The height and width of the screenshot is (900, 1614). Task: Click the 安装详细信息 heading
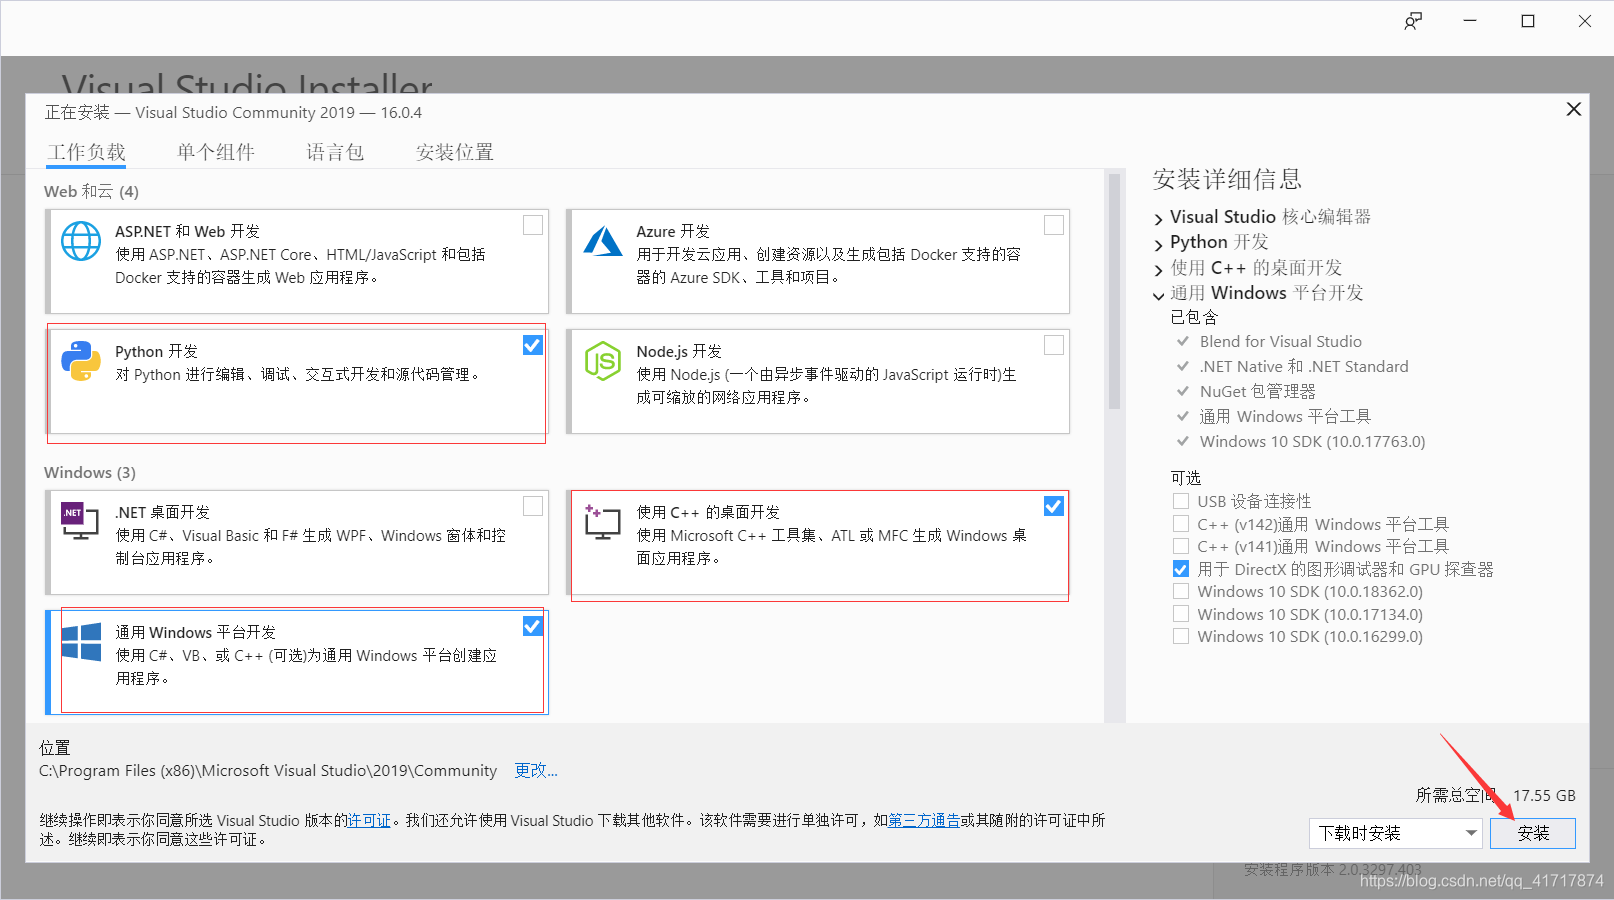(x=1227, y=179)
